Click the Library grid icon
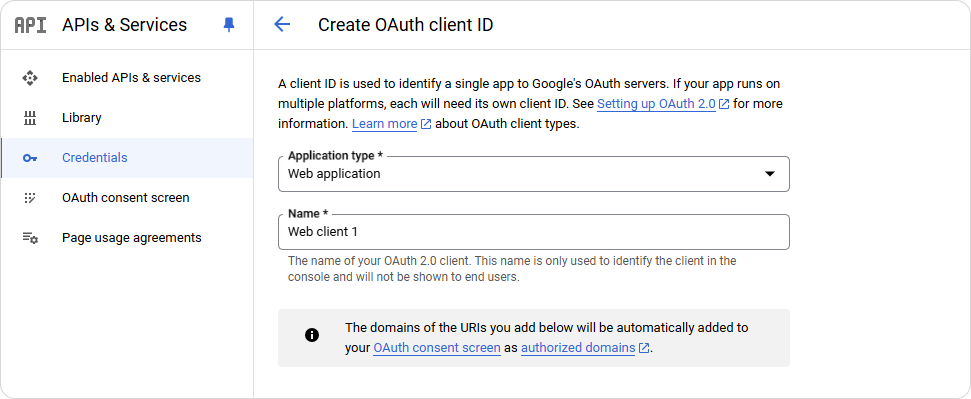 pyautogui.click(x=30, y=118)
